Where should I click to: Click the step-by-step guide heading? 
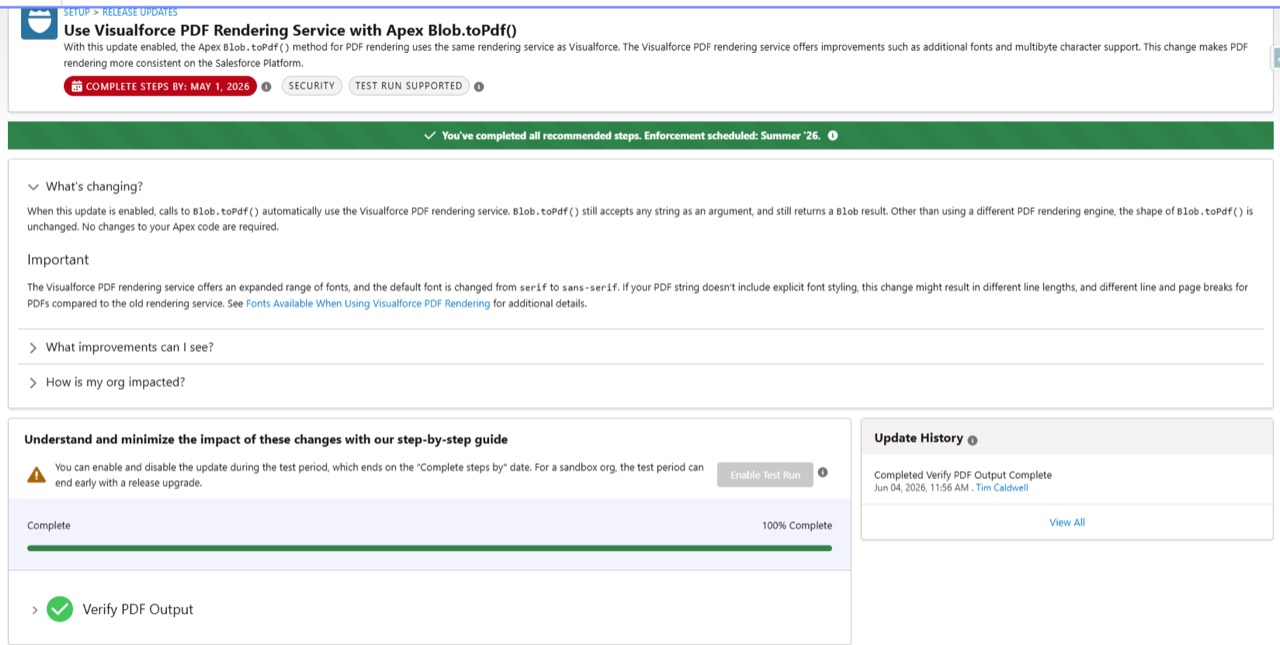[266, 439]
